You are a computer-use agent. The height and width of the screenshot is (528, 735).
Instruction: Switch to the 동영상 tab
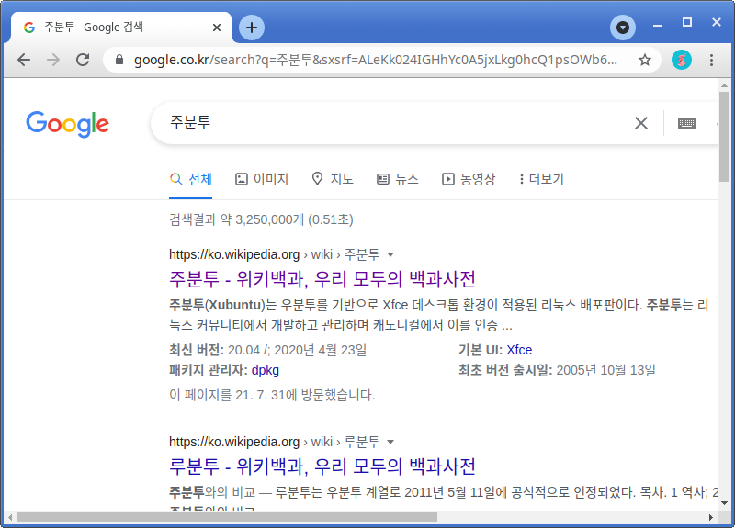point(468,179)
